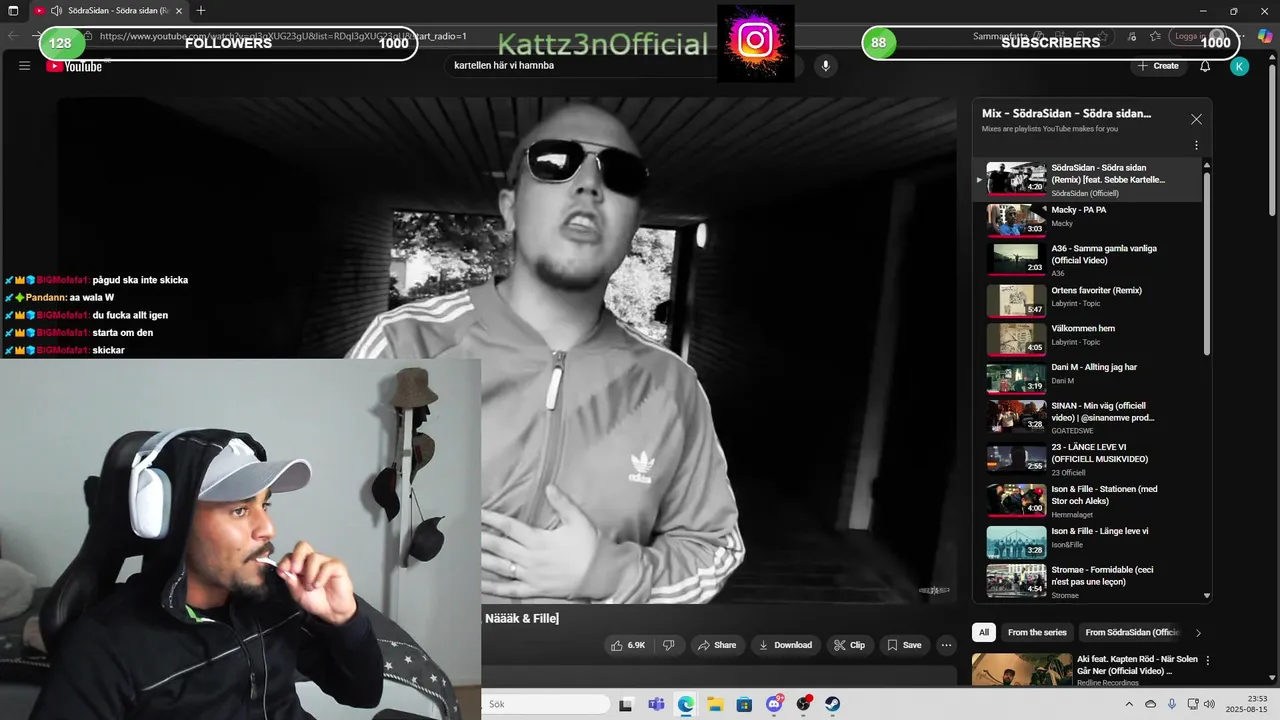Show more filter chips with the arrow
This screenshot has height=720, width=1280.
tap(1198, 632)
